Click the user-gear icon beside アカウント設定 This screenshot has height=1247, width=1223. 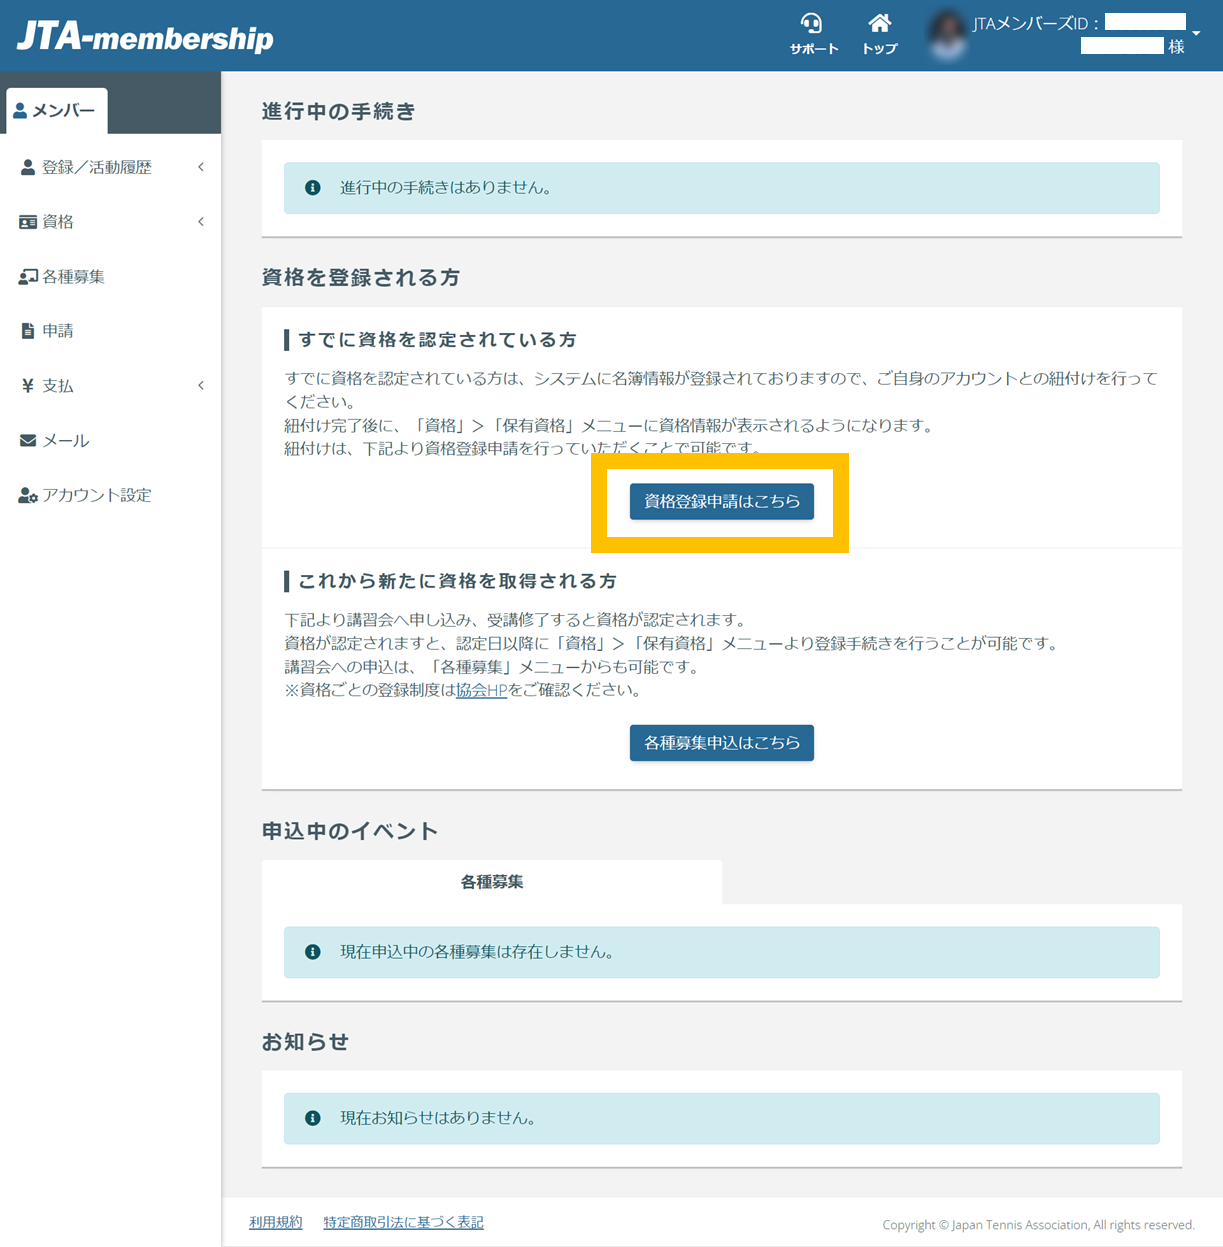[28, 496]
